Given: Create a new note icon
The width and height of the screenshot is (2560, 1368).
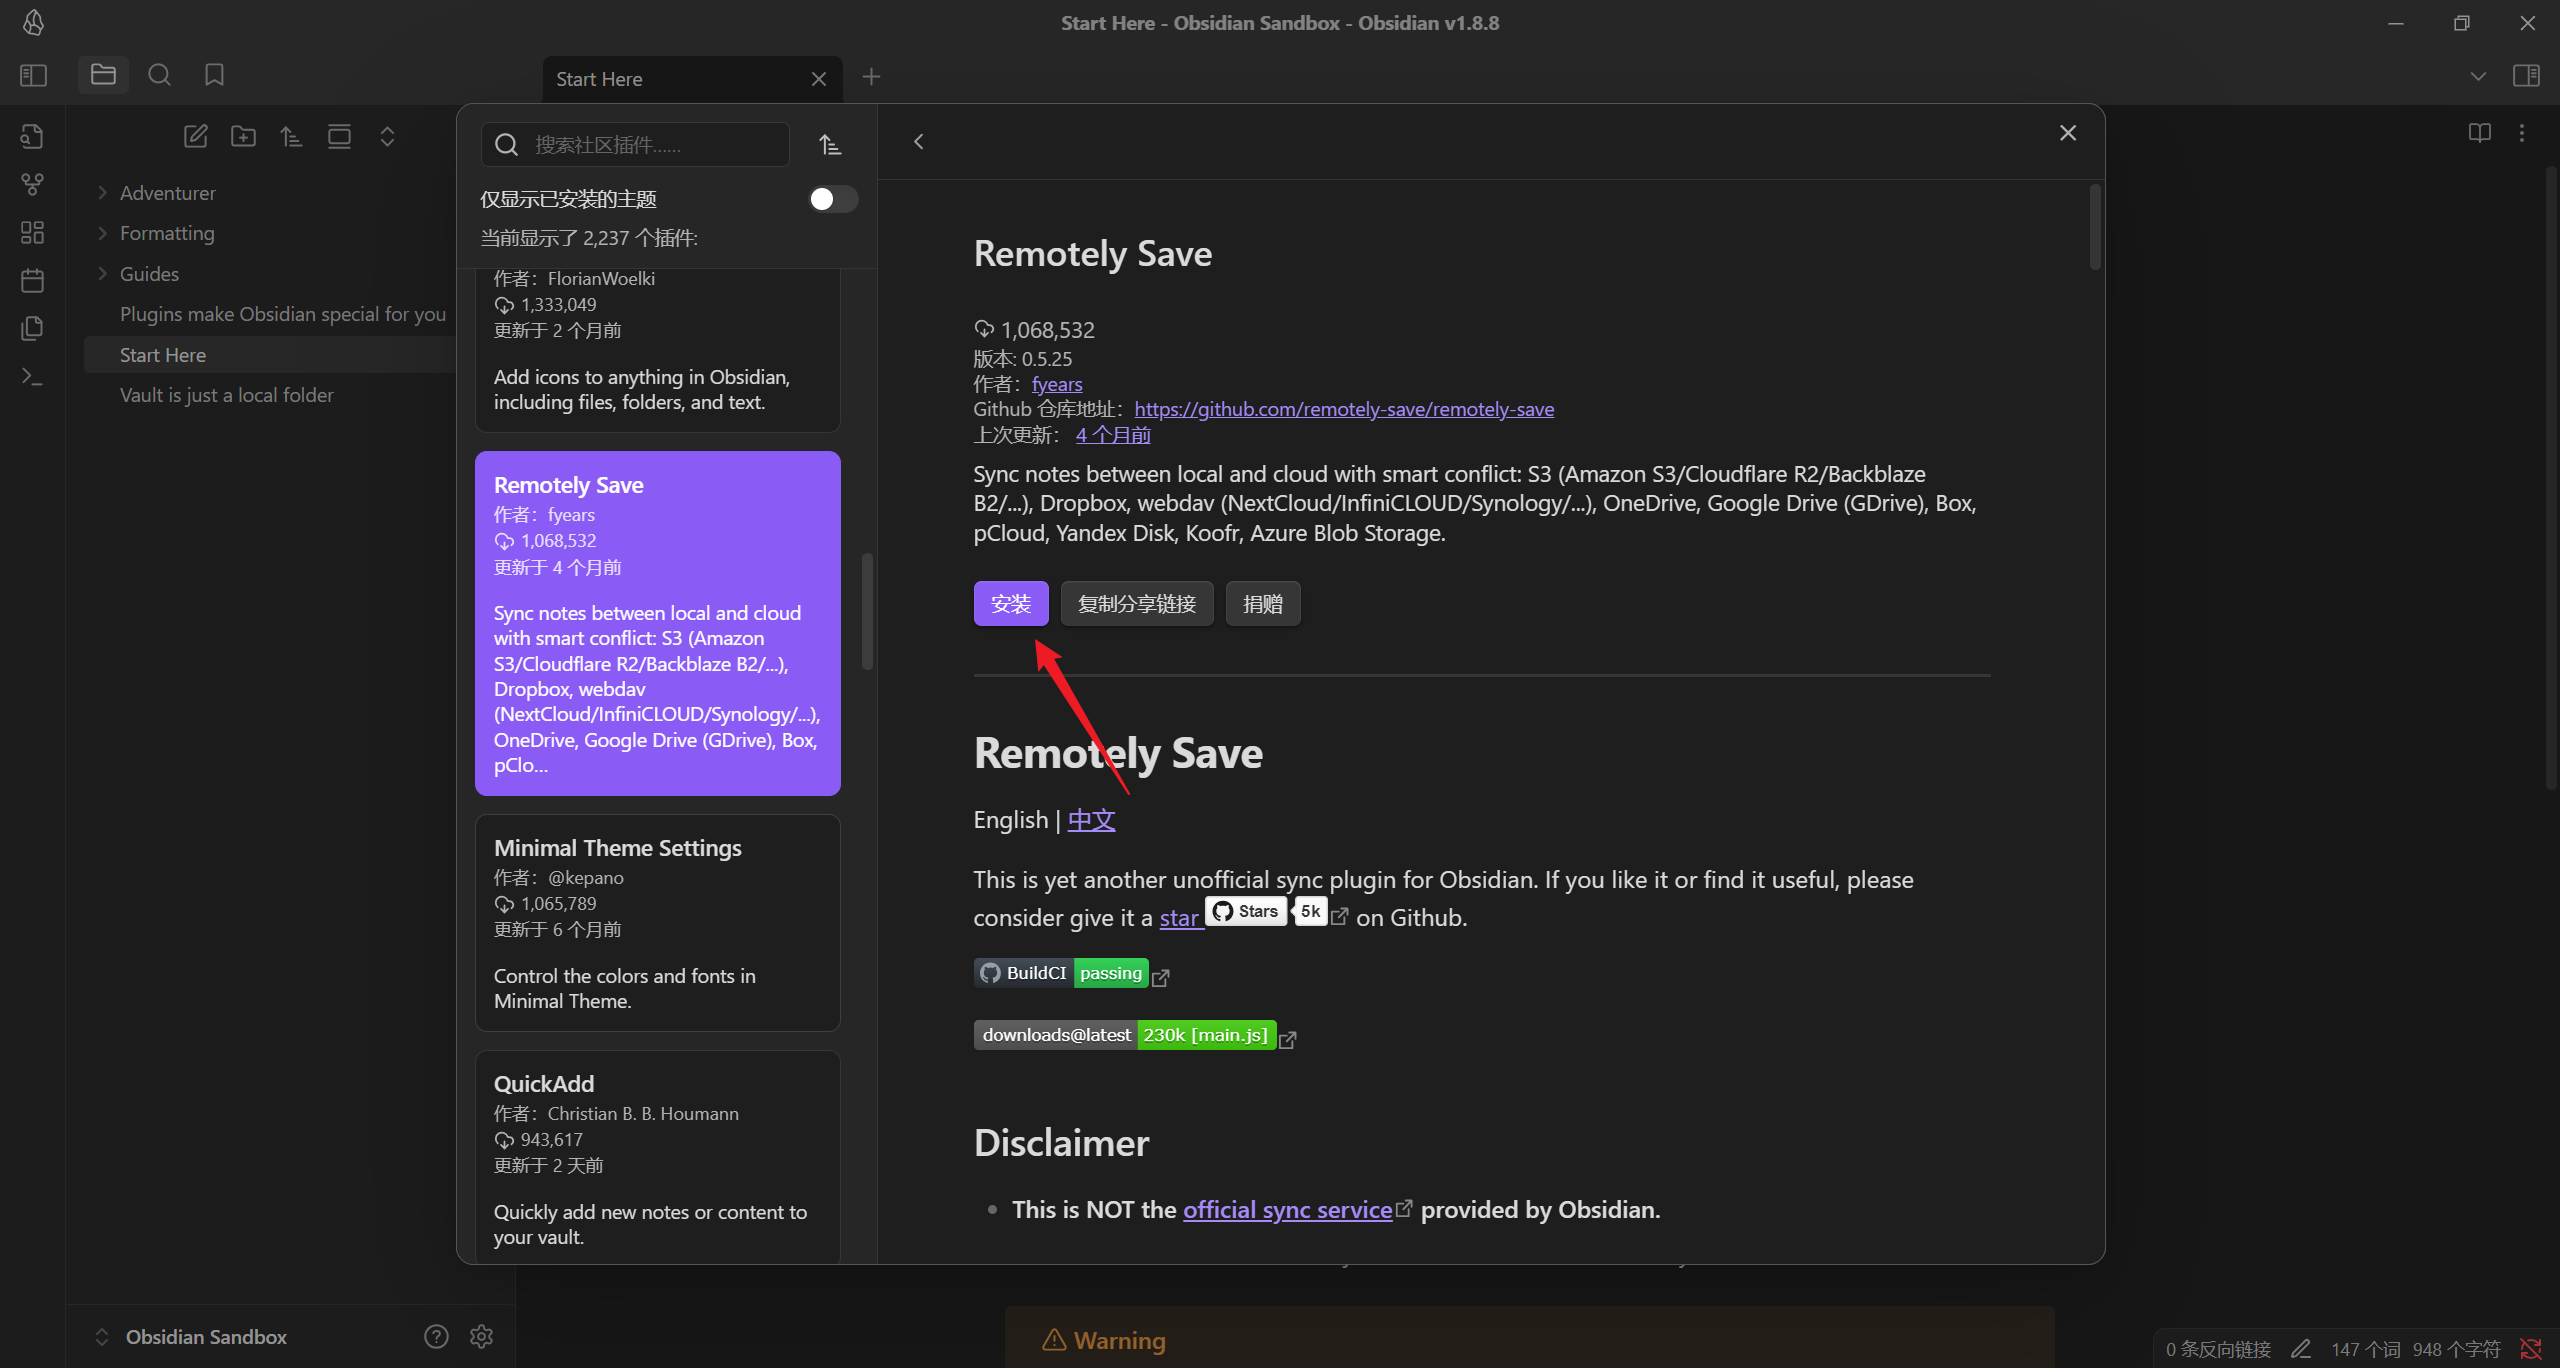Looking at the screenshot, I should (x=195, y=136).
